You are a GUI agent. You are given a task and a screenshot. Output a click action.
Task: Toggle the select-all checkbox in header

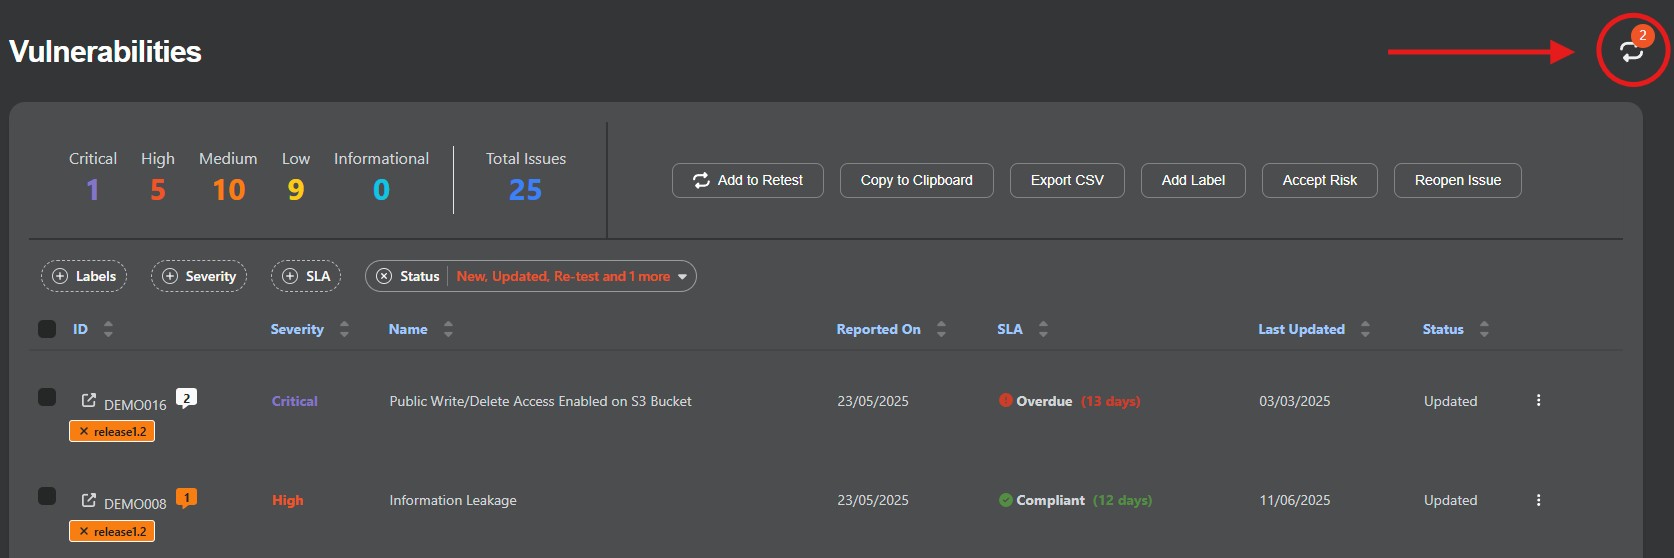pos(47,329)
